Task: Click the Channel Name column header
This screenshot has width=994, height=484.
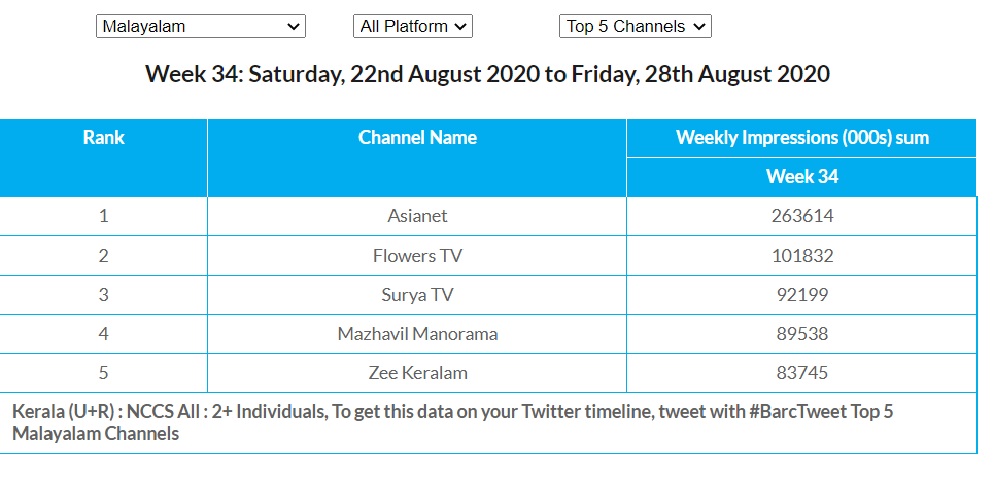Action: click(x=417, y=138)
